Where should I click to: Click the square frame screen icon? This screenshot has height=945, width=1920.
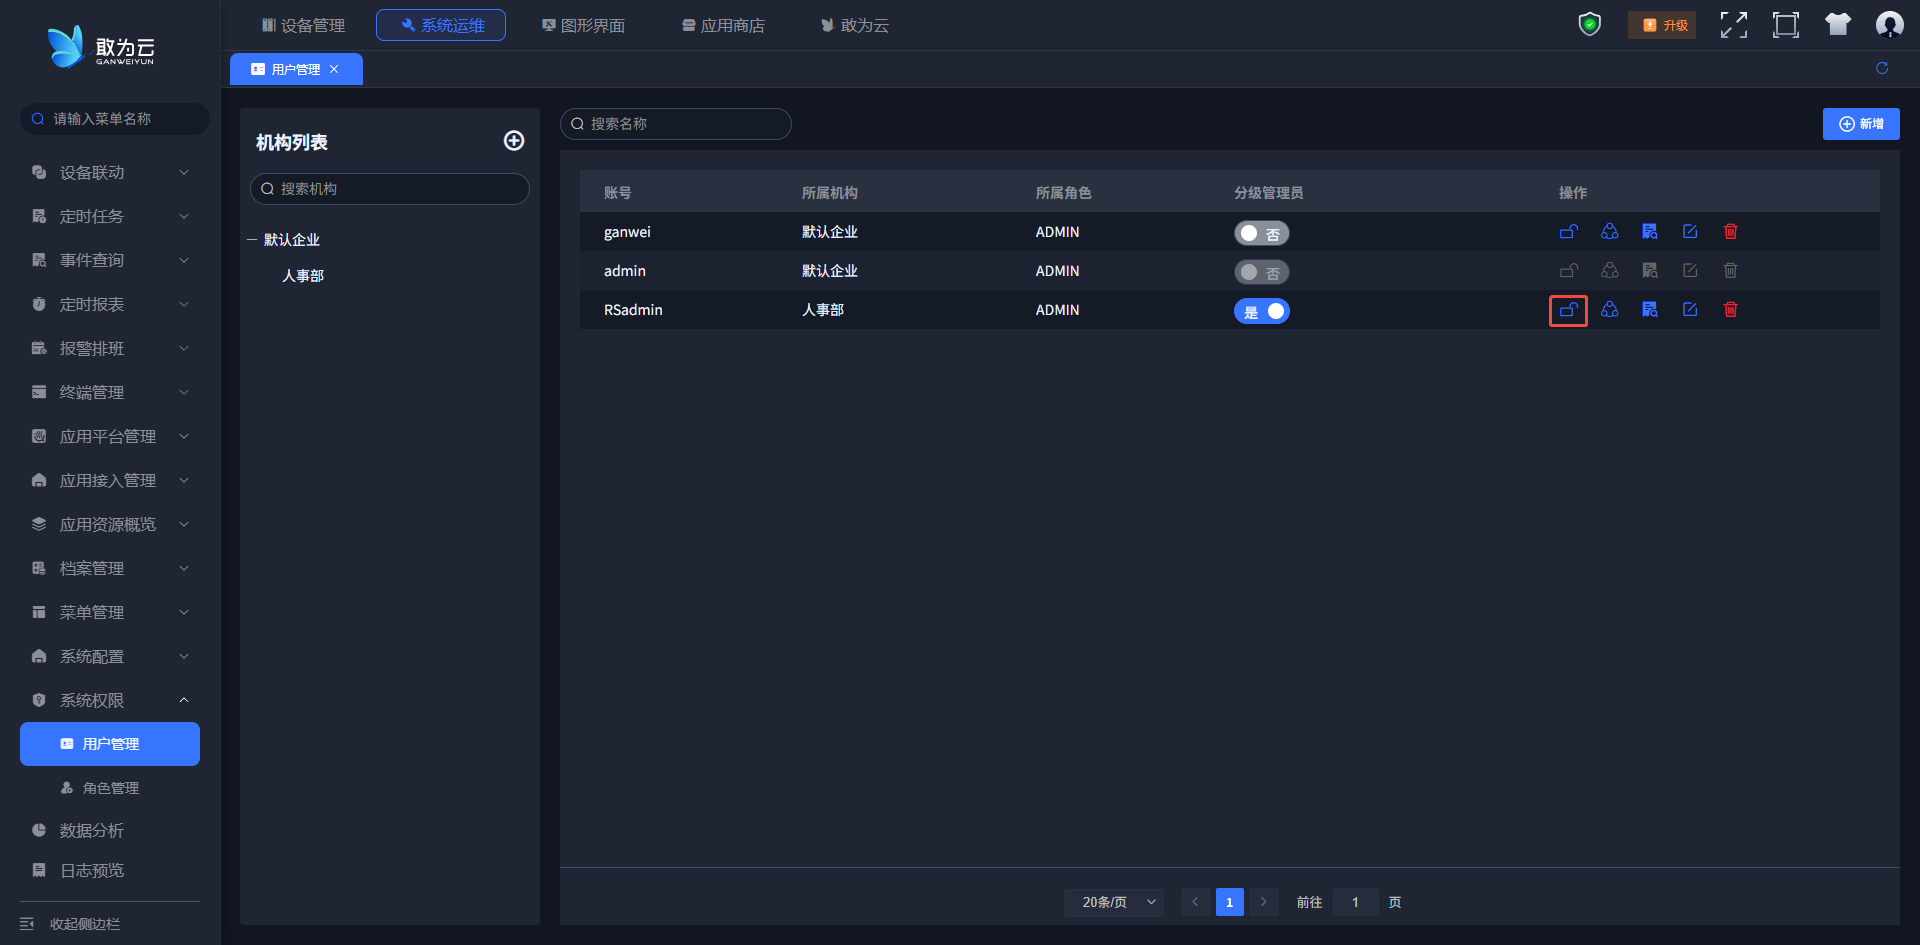(x=1786, y=25)
